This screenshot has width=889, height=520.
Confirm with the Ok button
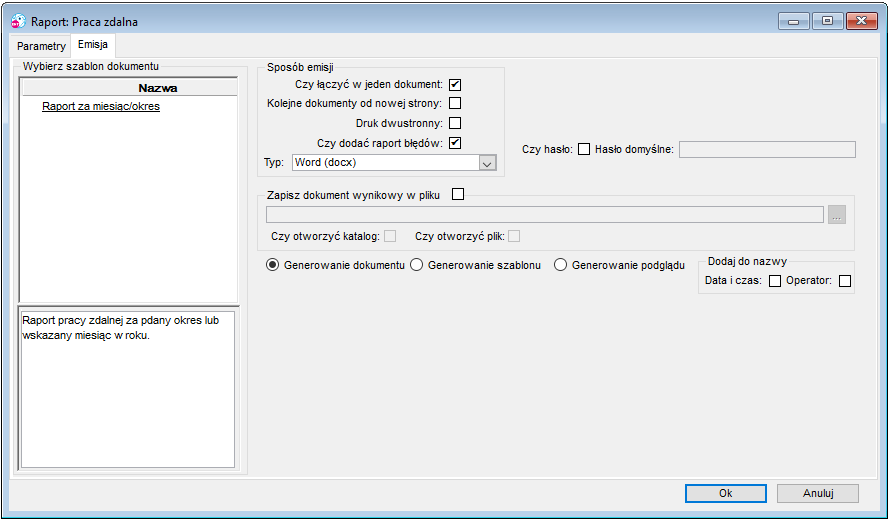pyautogui.click(x=726, y=493)
